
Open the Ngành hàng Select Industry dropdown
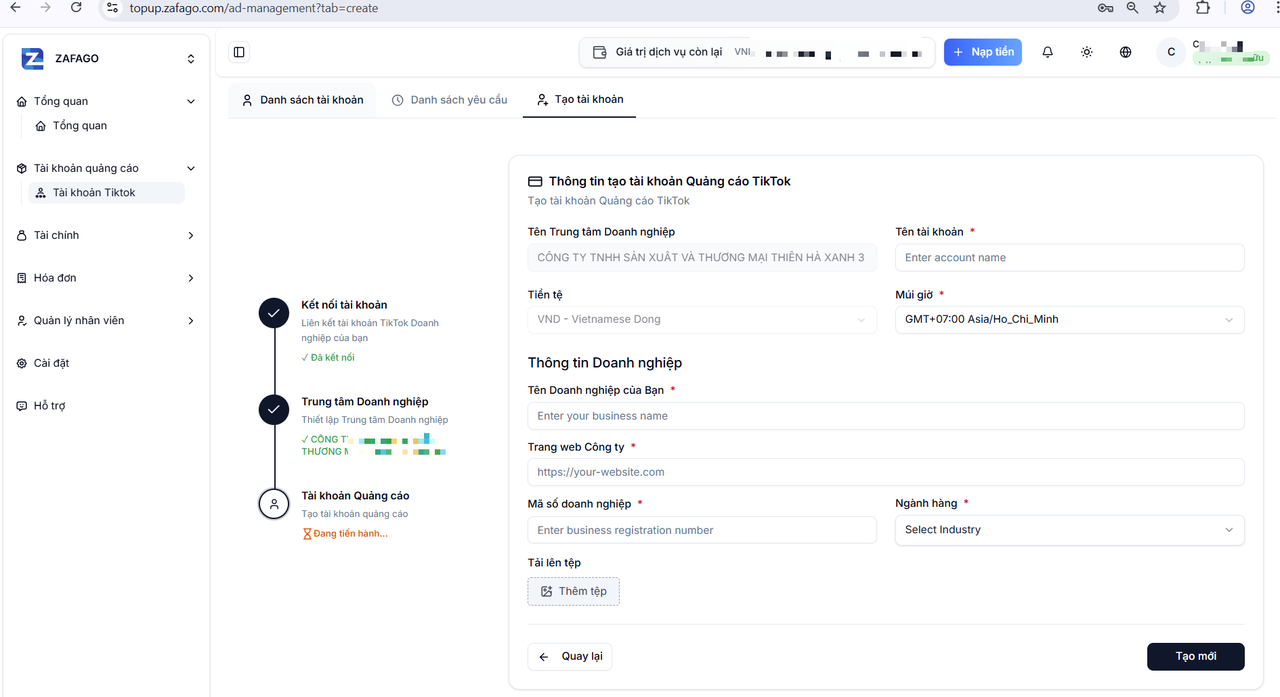(x=1070, y=530)
